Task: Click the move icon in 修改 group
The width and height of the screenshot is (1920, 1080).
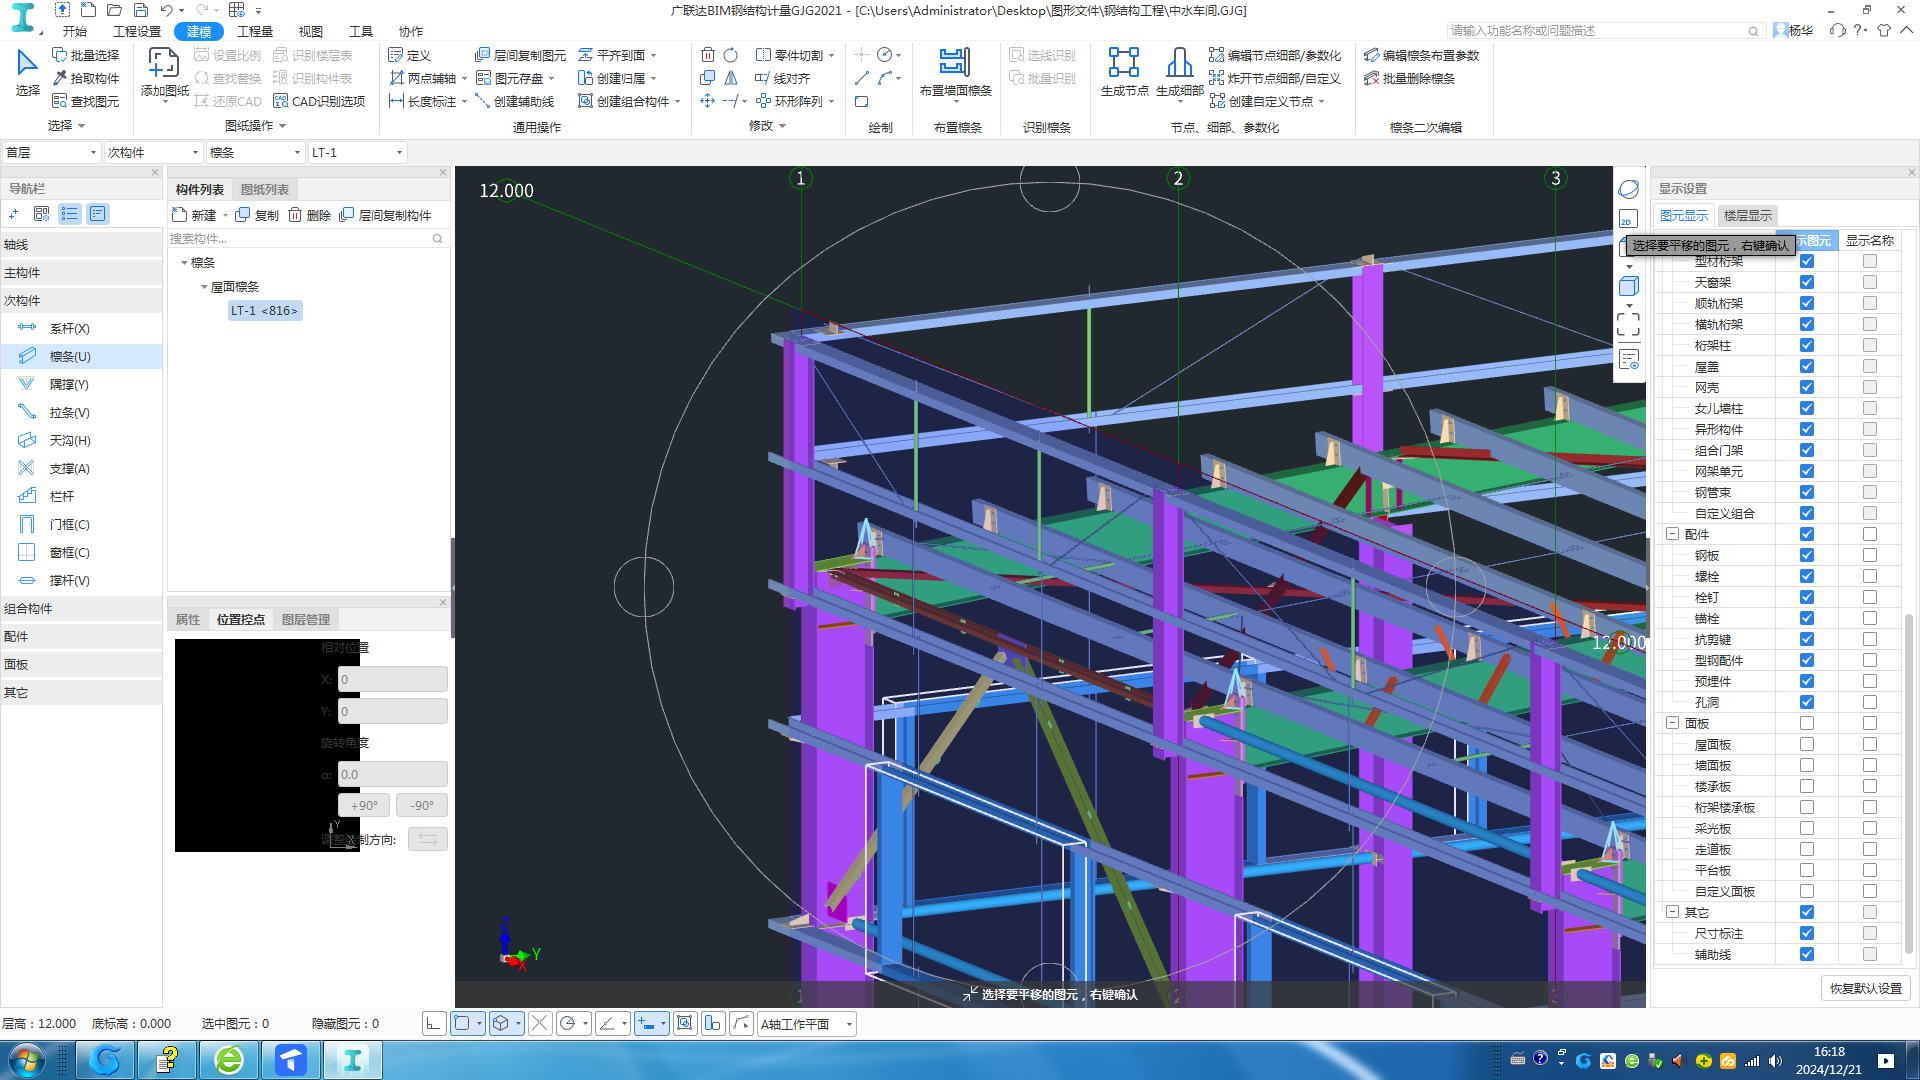Action: click(708, 101)
